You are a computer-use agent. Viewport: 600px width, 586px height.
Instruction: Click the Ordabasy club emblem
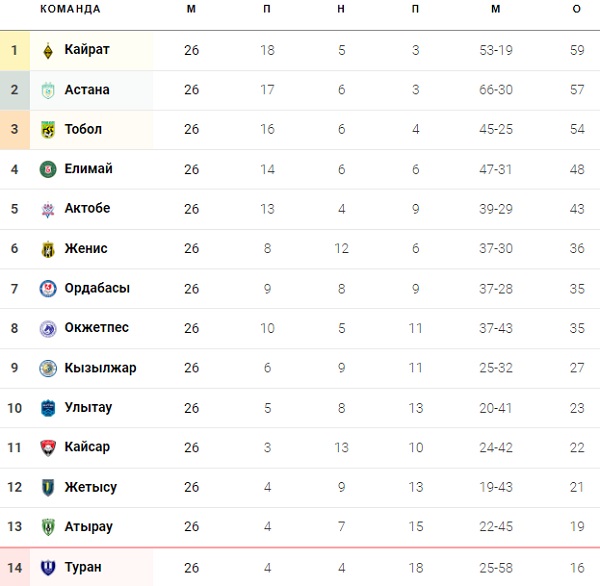[48, 289]
